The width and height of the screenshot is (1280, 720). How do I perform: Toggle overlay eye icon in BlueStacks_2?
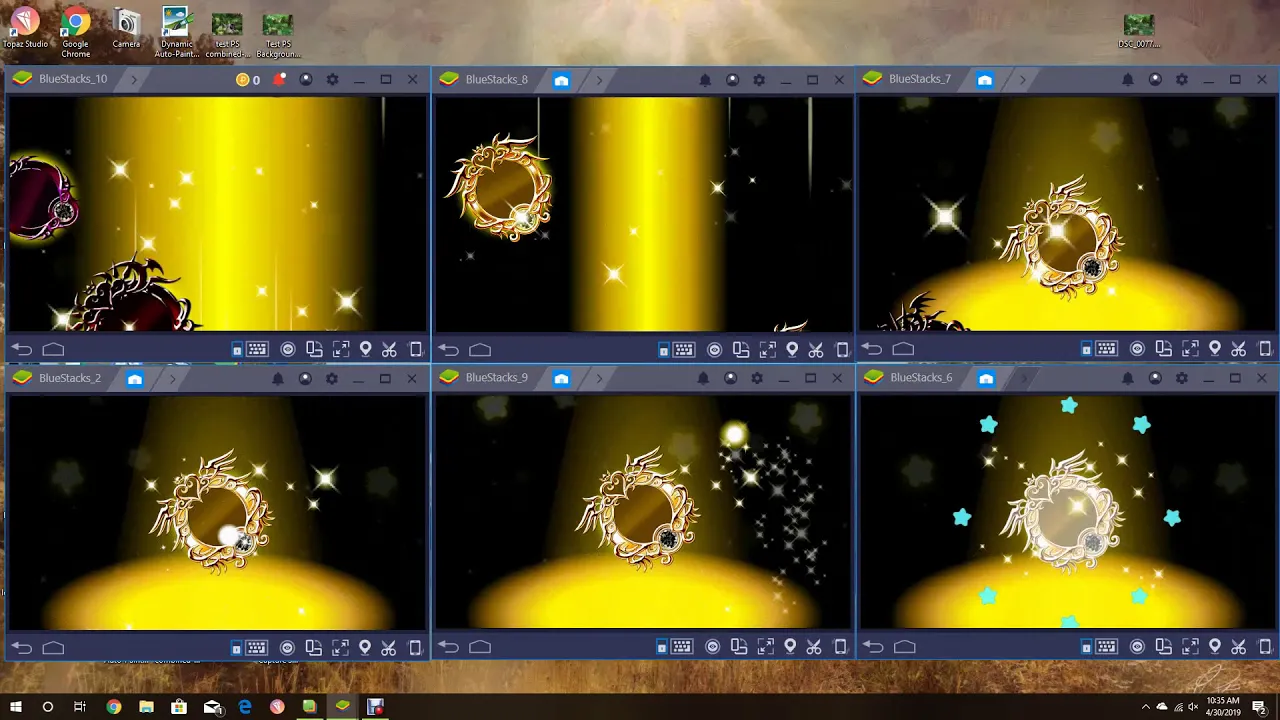[287, 648]
